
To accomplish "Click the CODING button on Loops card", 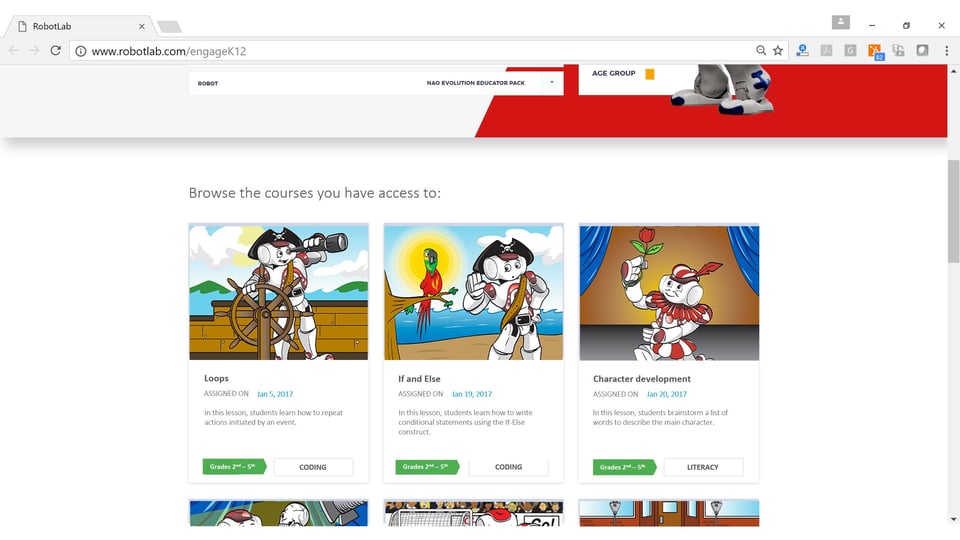I will 313,467.
